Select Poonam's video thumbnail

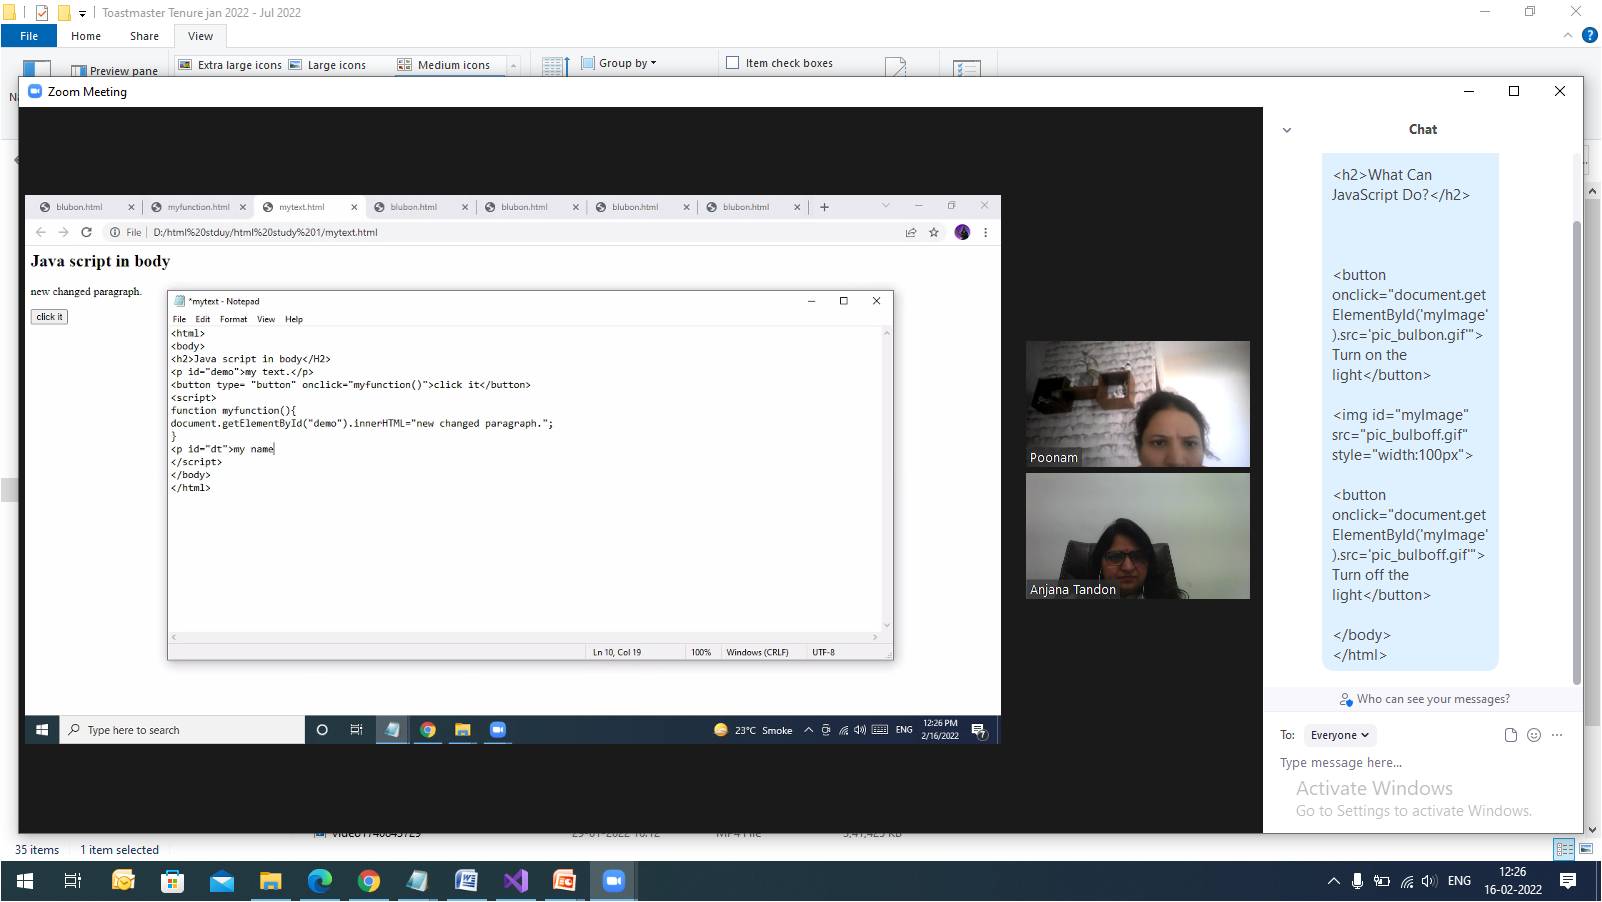coord(1137,404)
